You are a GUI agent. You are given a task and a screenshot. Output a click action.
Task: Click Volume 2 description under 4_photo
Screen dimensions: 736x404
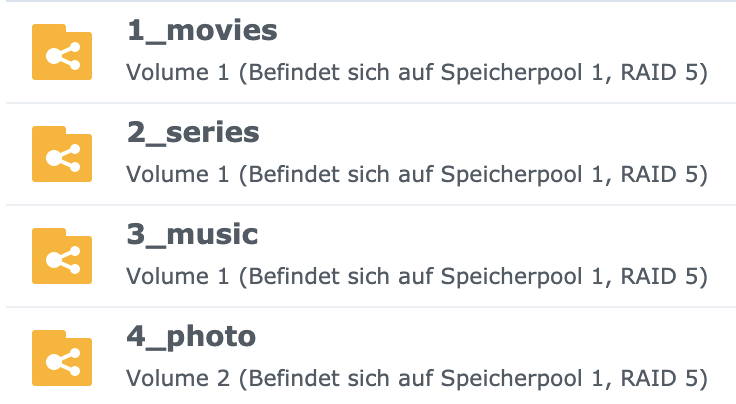pos(417,379)
